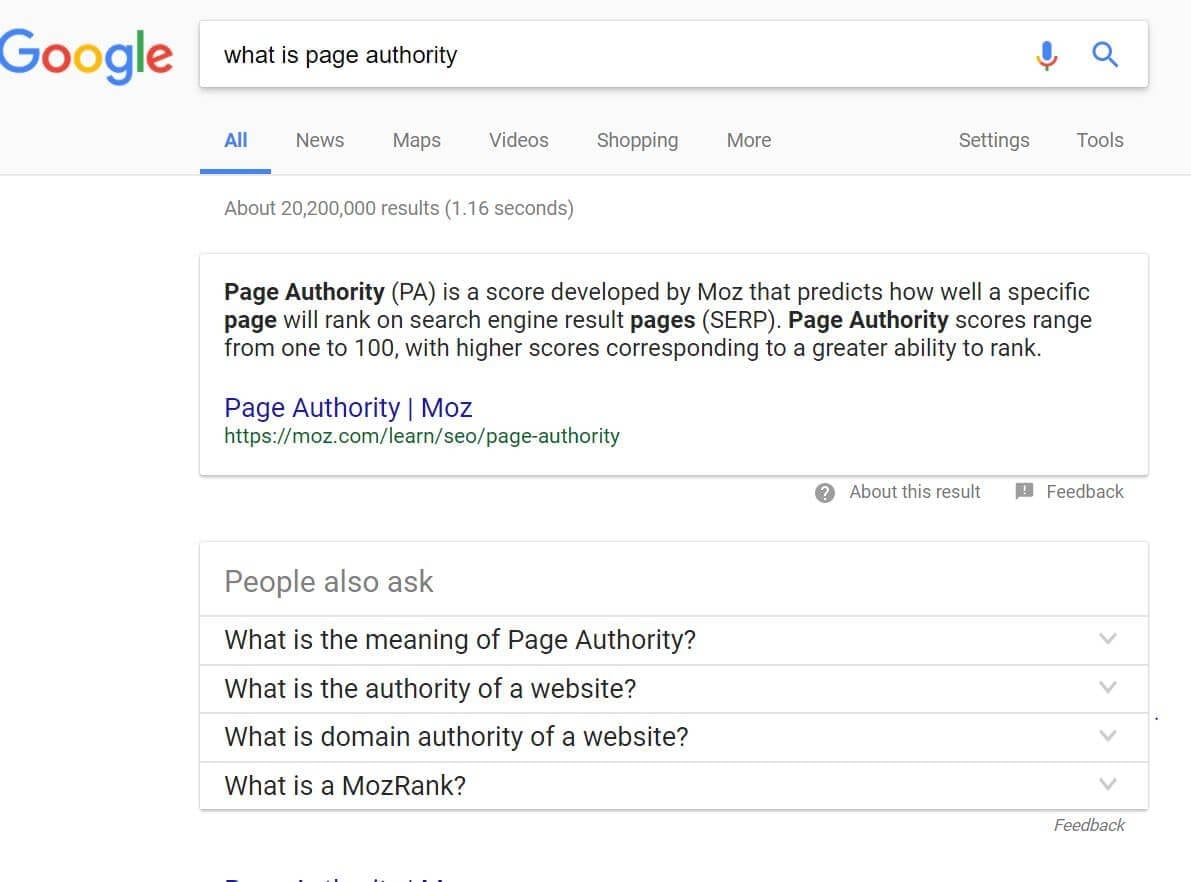Viewport: 1191px width, 882px height.
Task: Expand 'What is the authority of a website?' chevron
Action: pyautogui.click(x=1108, y=688)
